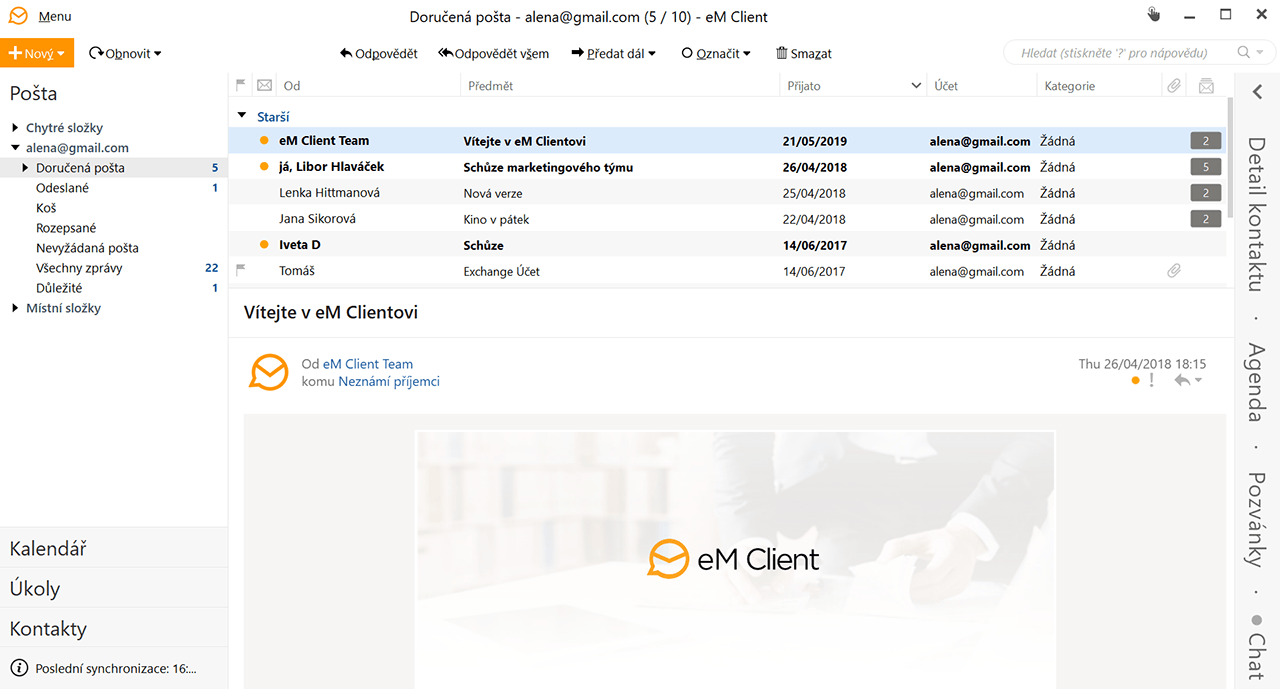
Task: Click the eM Client sender avatar
Action: click(268, 372)
